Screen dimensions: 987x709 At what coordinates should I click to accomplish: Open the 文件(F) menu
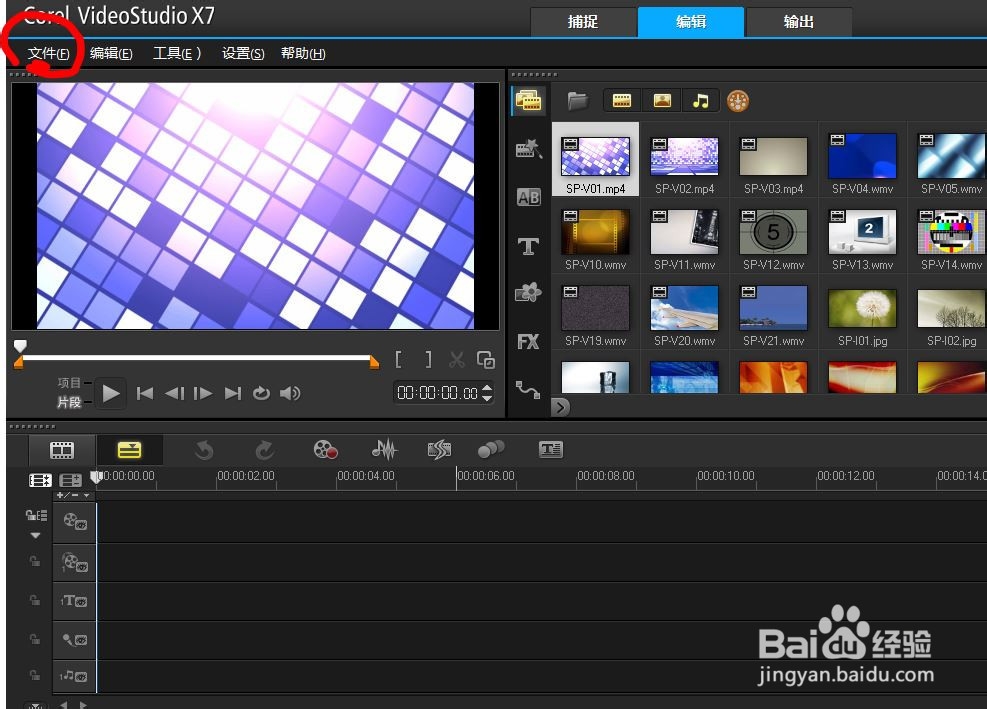48,54
